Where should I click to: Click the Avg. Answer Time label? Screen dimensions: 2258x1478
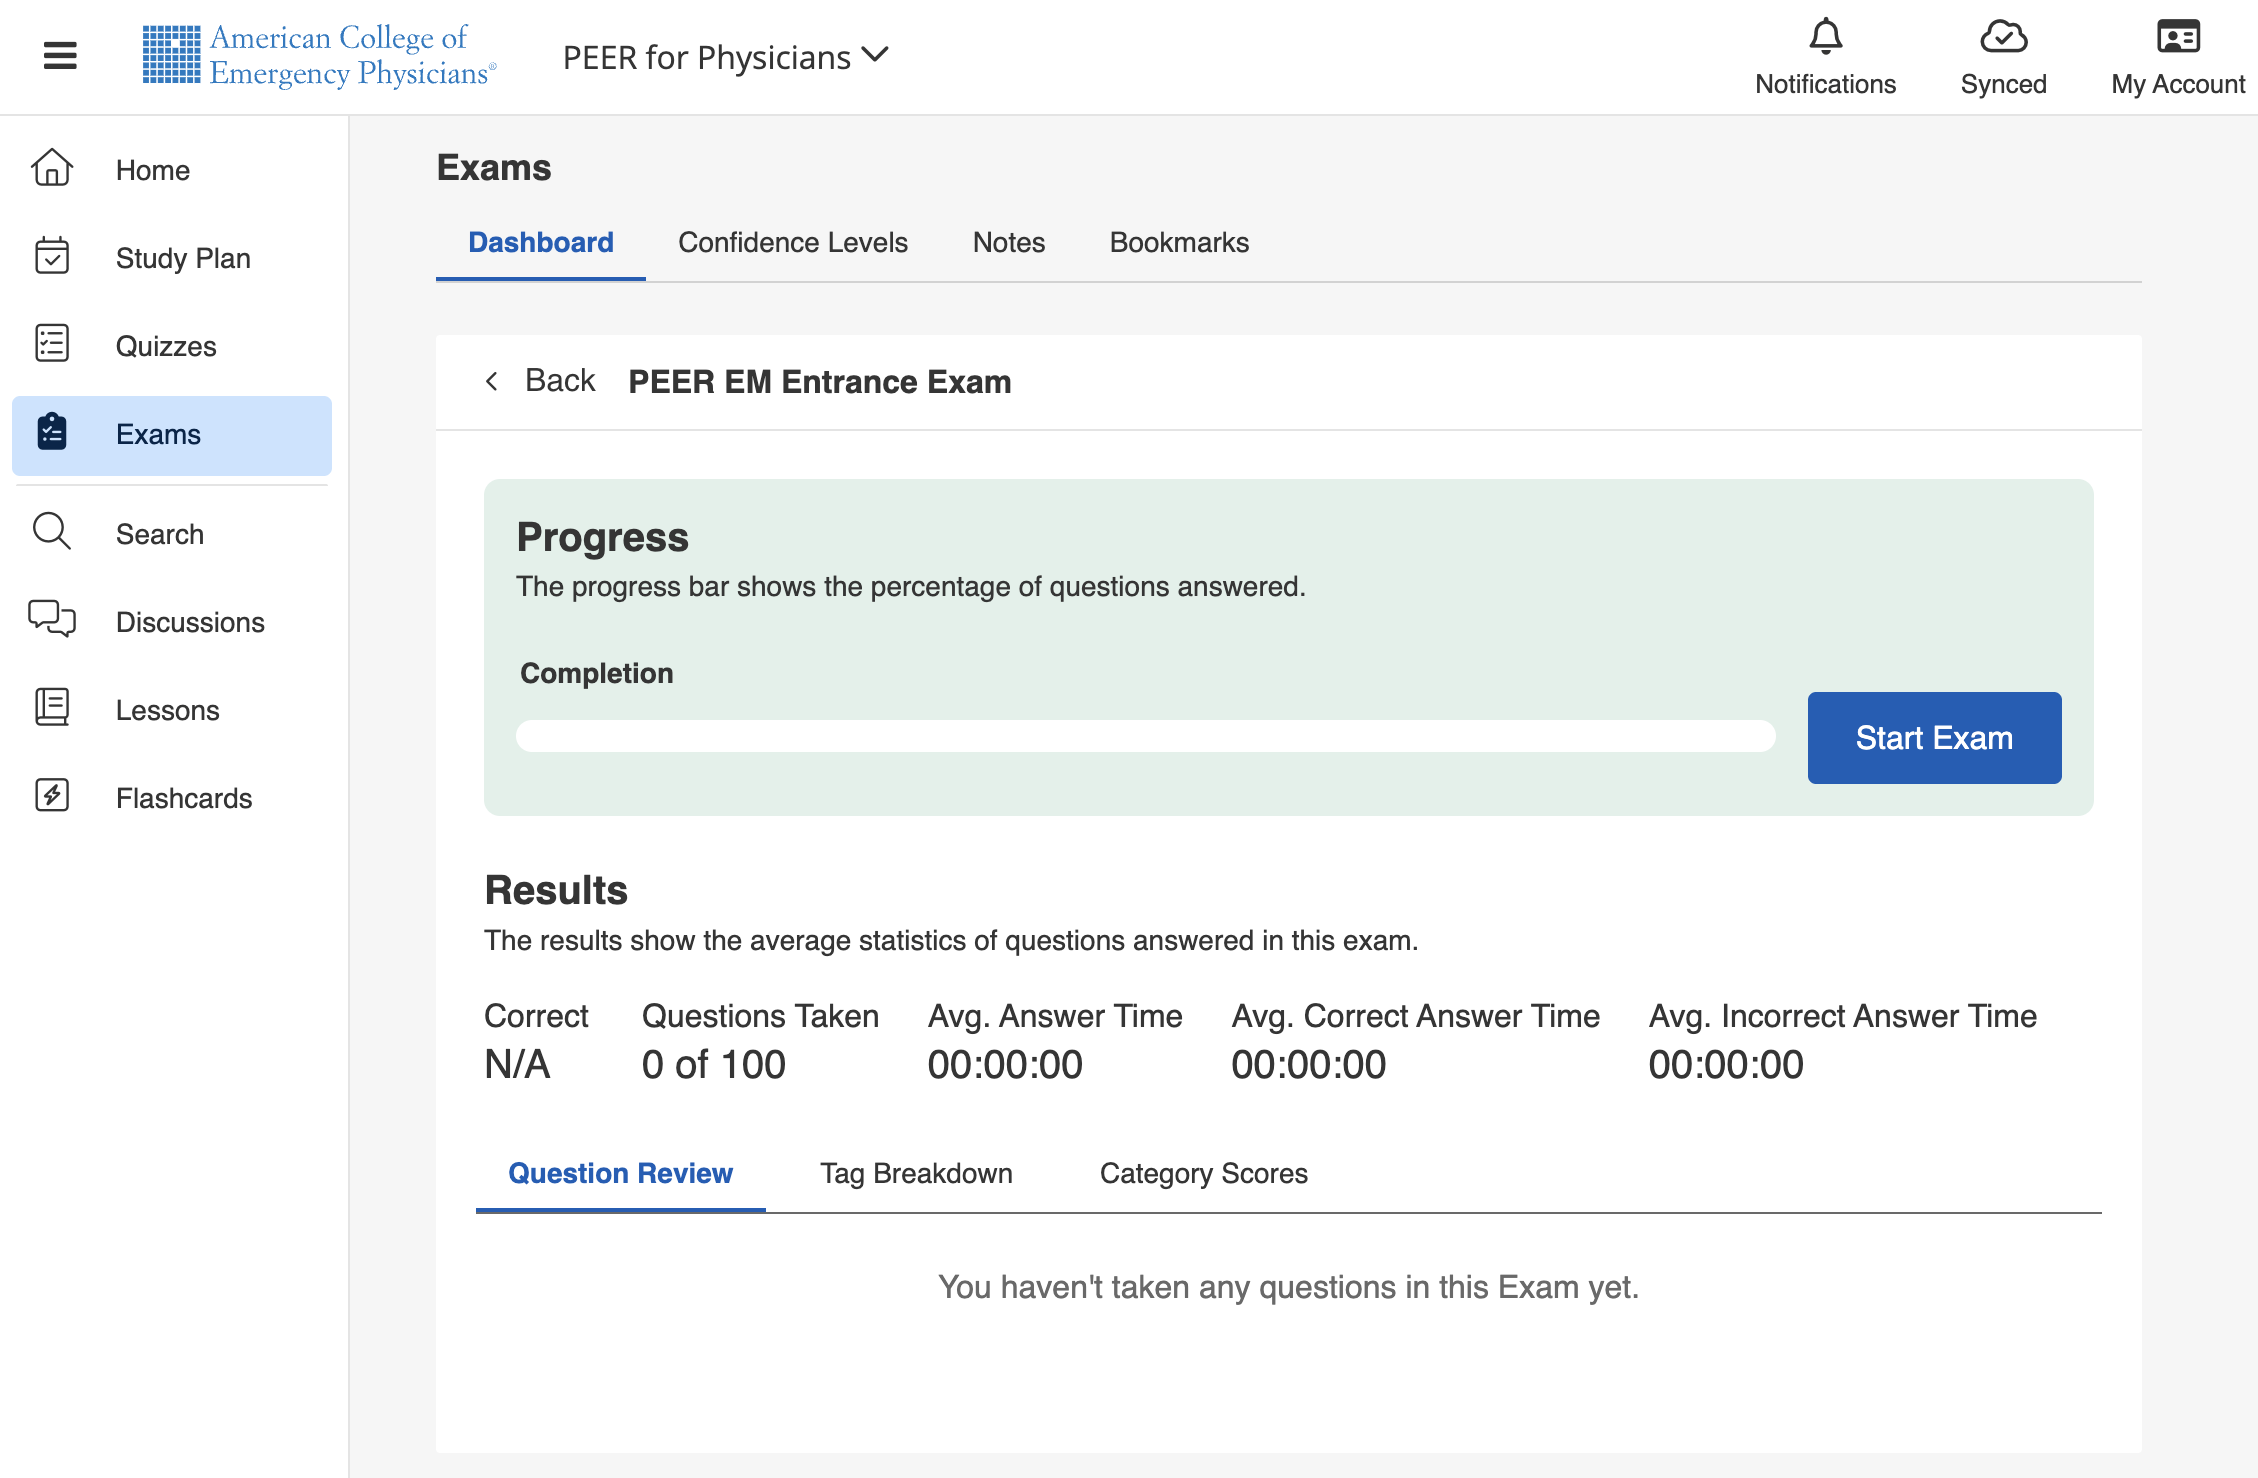(1055, 1016)
